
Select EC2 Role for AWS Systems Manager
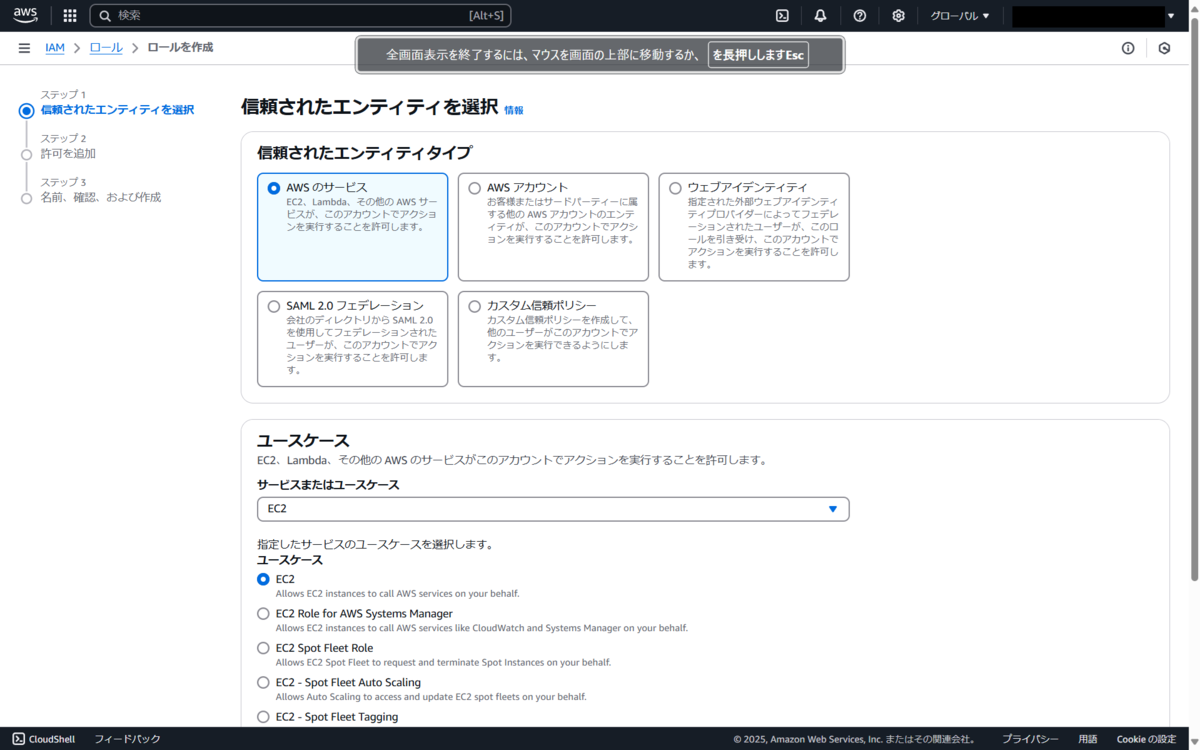point(264,613)
